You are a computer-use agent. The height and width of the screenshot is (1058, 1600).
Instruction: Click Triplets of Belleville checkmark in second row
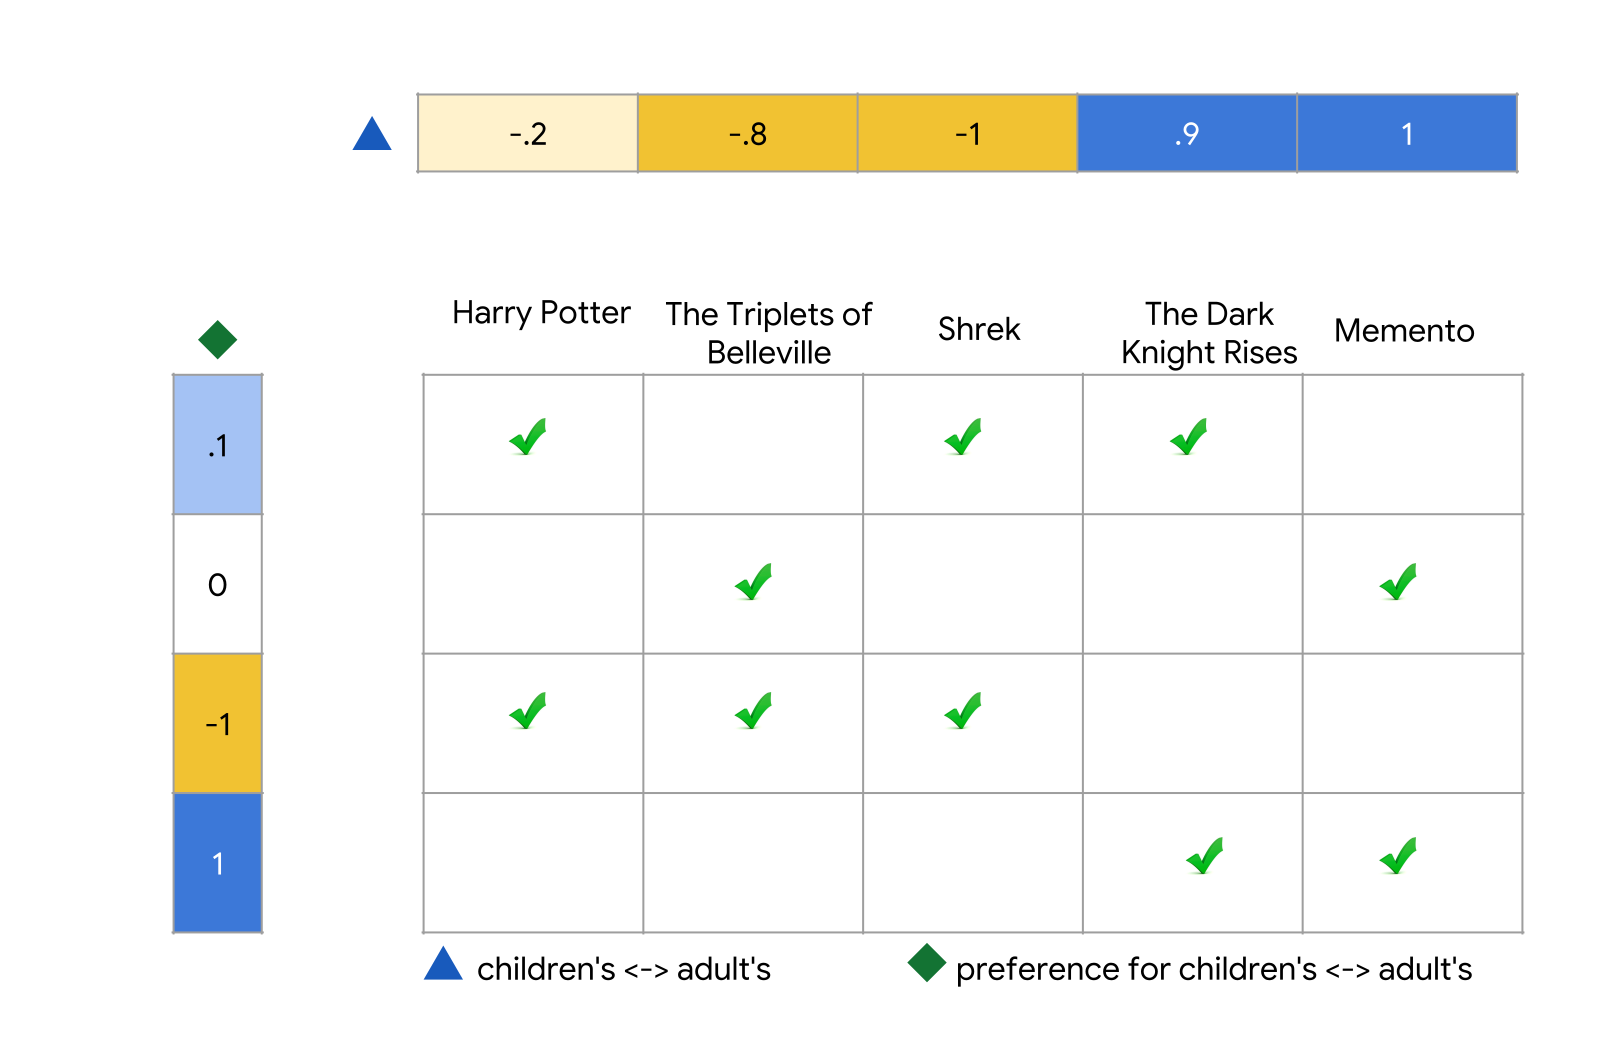coord(753,582)
